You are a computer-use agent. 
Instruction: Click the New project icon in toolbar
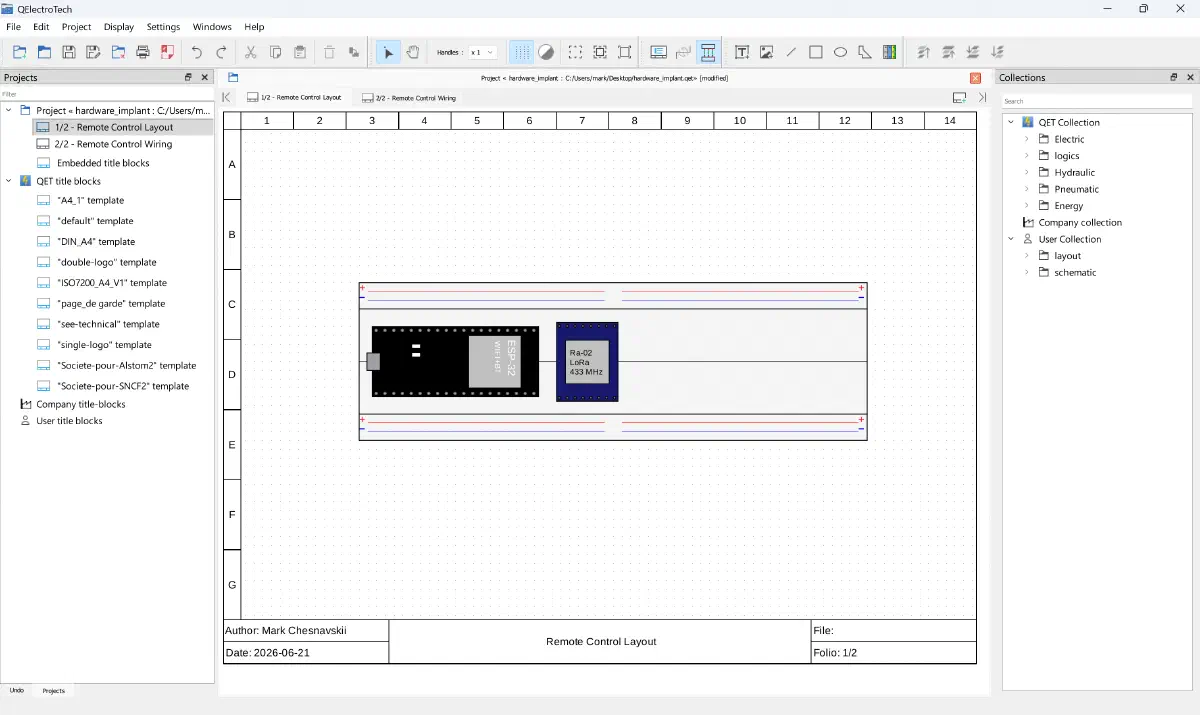point(19,52)
